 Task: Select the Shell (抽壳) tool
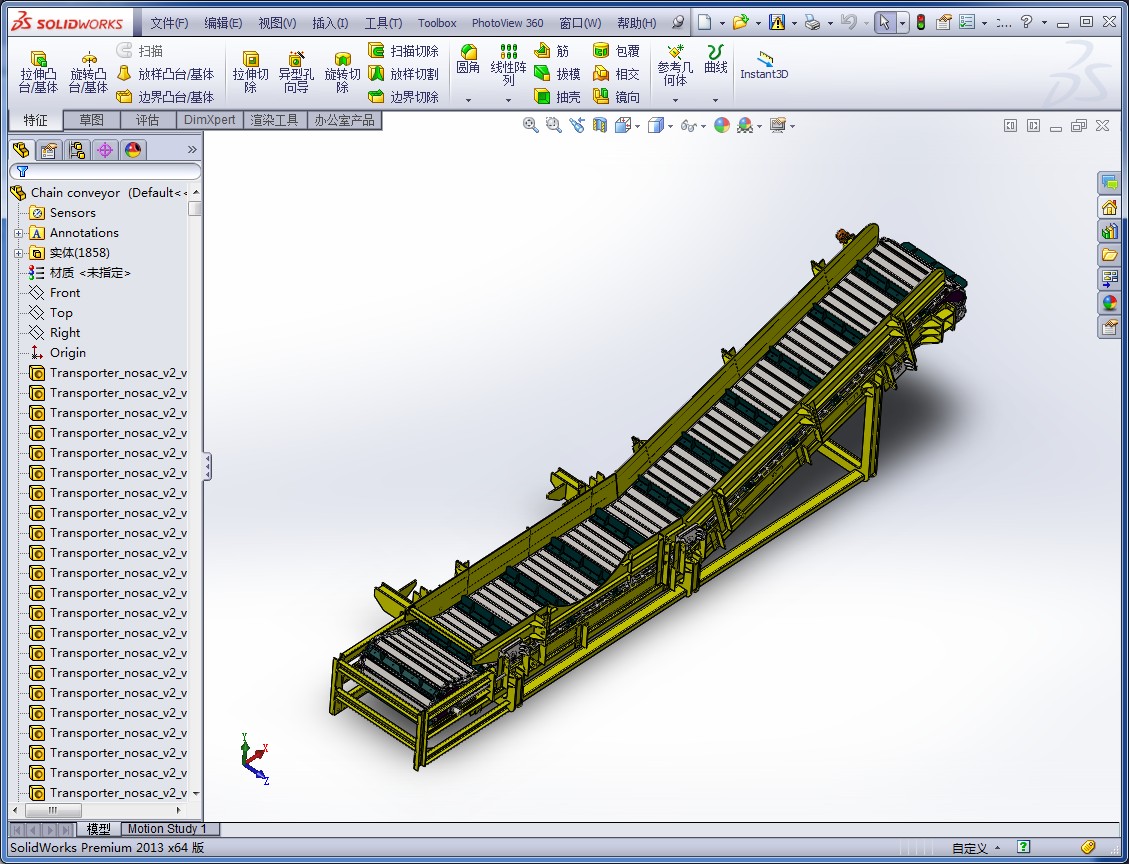[557, 96]
